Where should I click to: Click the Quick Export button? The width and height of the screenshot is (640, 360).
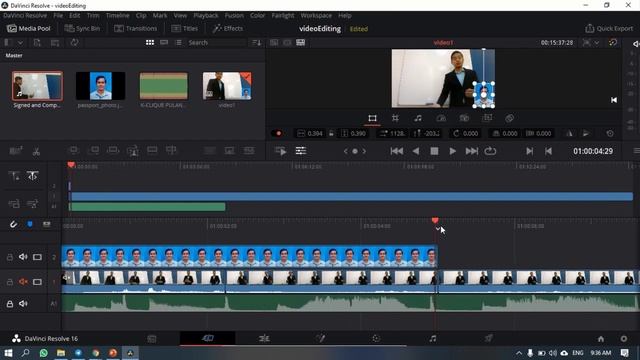point(609,29)
